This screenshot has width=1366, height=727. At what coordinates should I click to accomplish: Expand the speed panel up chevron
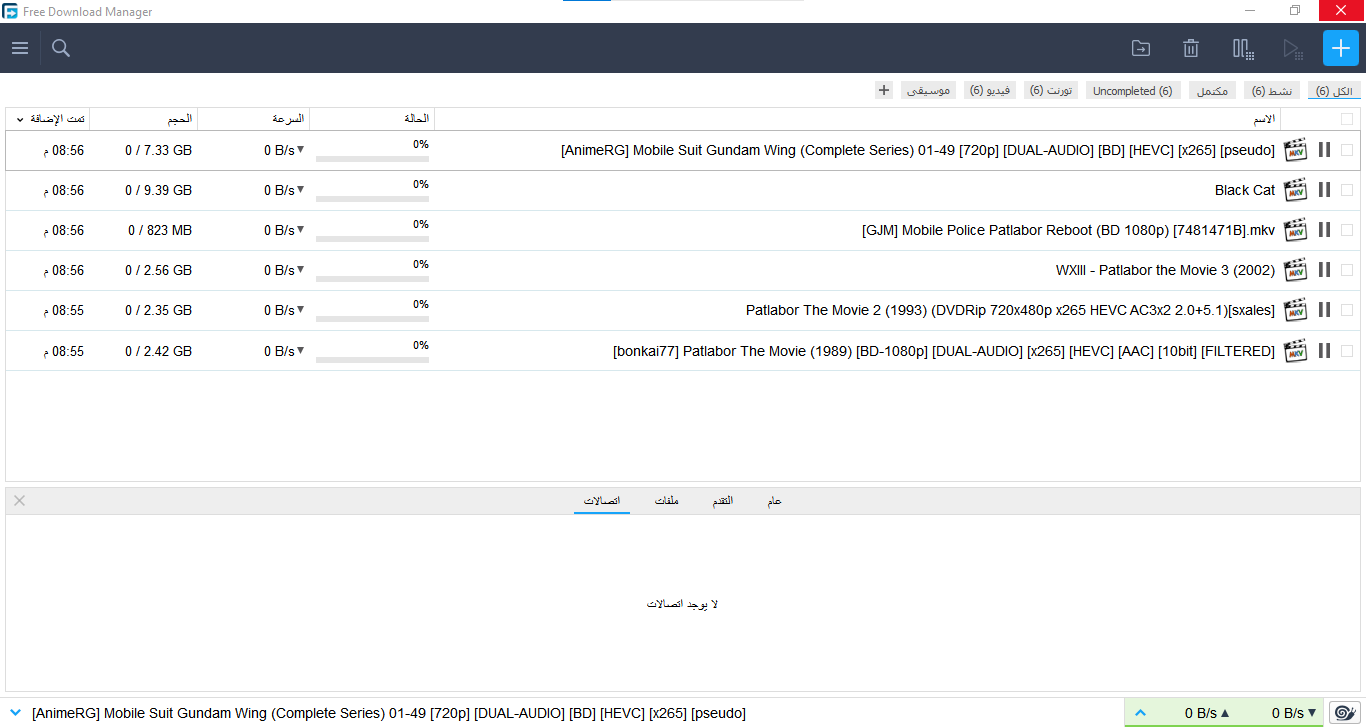coord(1140,713)
